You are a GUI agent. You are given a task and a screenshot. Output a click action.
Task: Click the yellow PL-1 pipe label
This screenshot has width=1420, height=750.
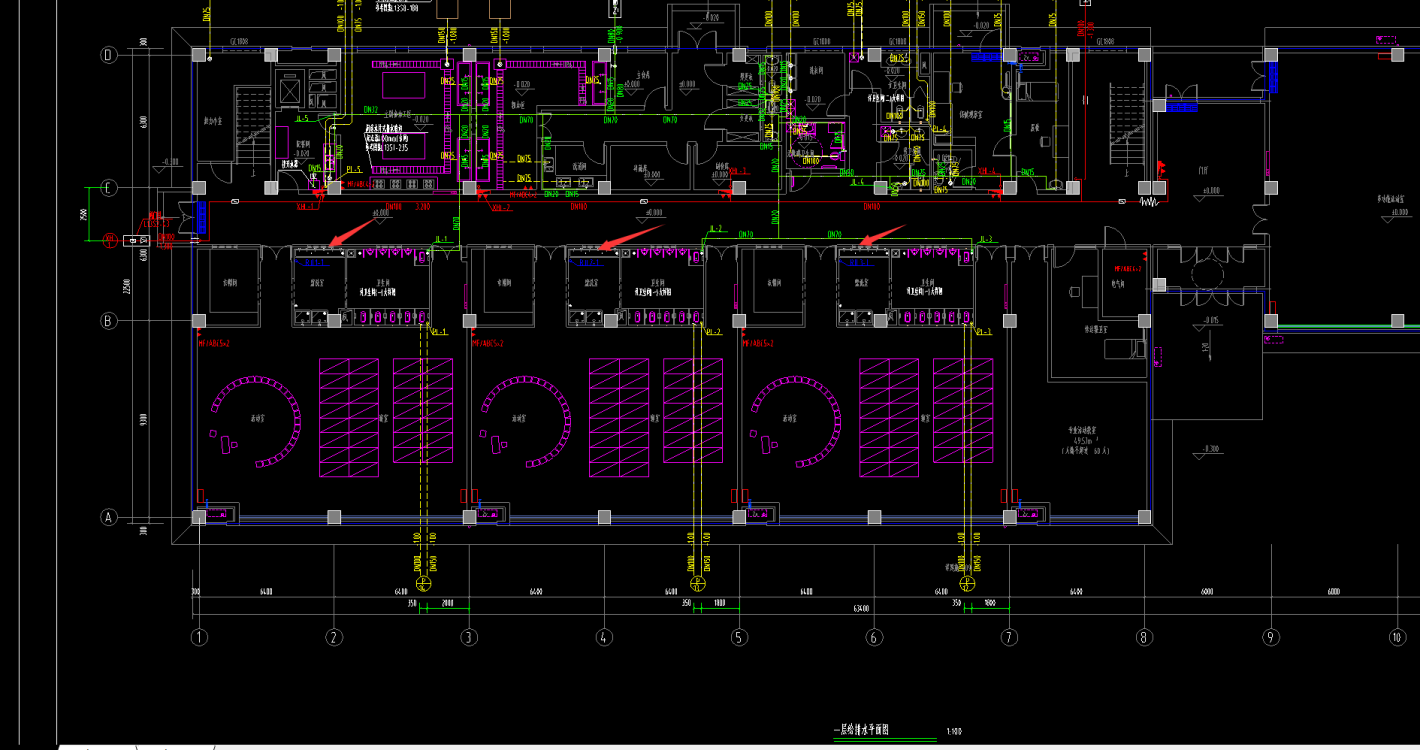[x=439, y=331]
